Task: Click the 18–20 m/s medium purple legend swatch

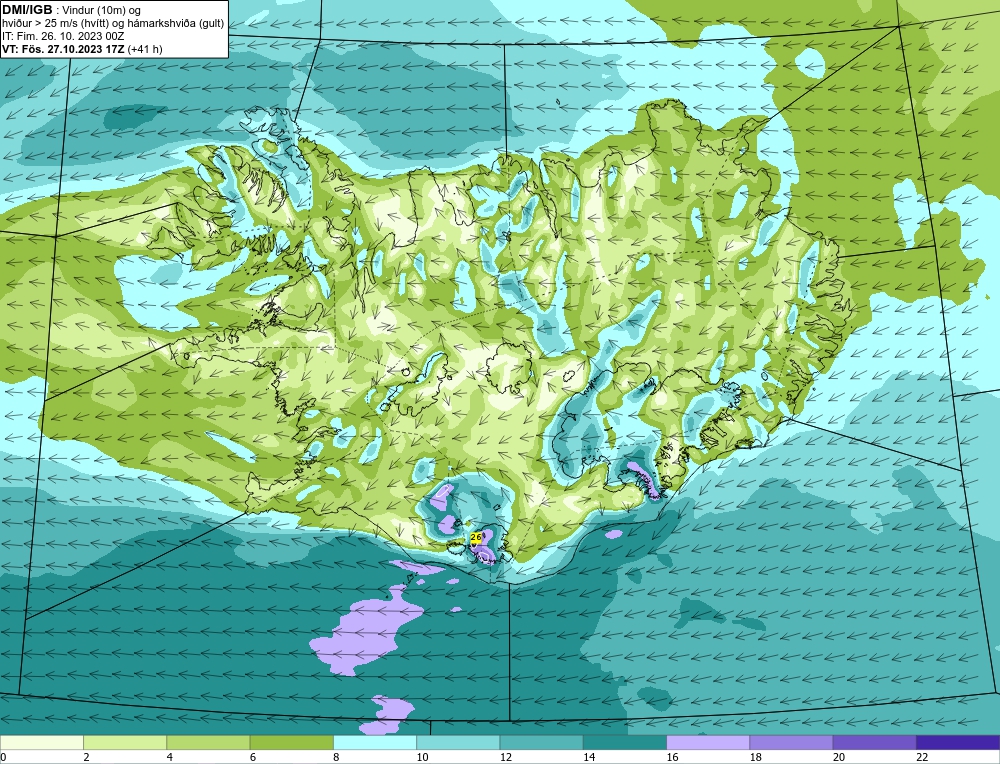Action: (791, 742)
